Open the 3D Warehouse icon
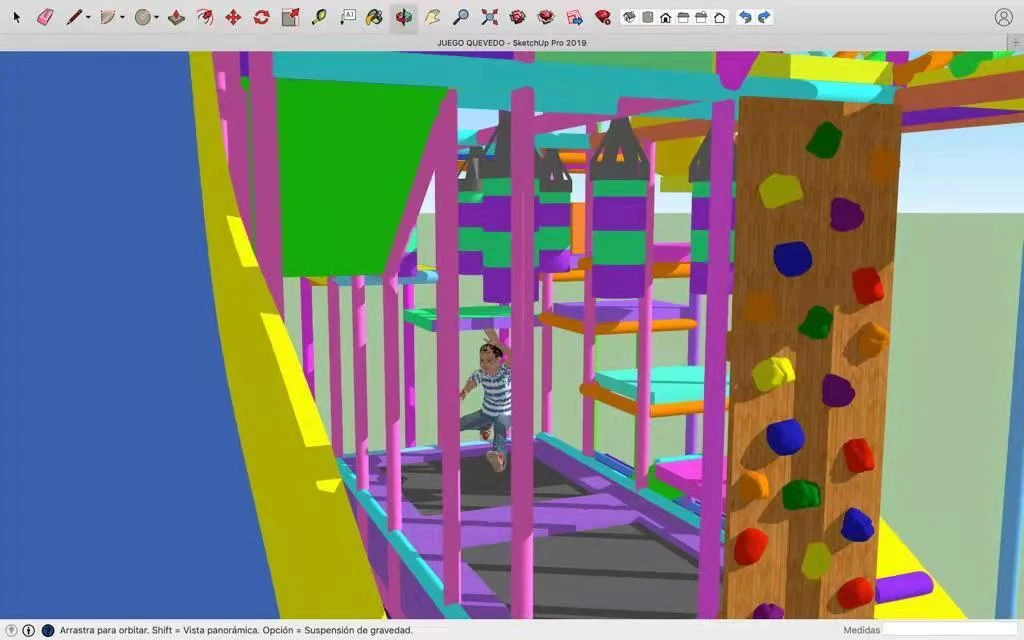 point(517,17)
